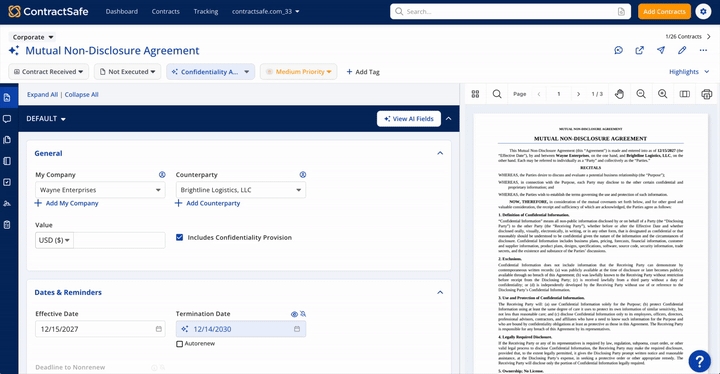Toggle Termination Date eye visibility icon

point(294,314)
